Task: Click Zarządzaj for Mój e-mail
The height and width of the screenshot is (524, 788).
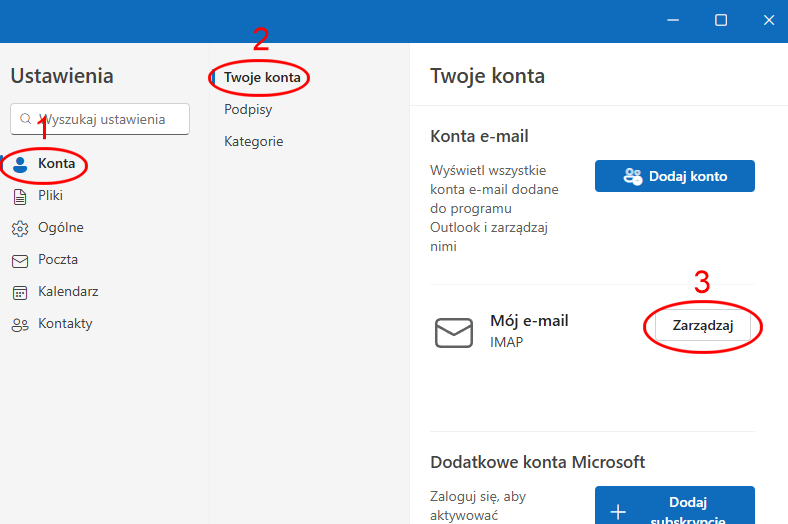Action: click(x=703, y=326)
